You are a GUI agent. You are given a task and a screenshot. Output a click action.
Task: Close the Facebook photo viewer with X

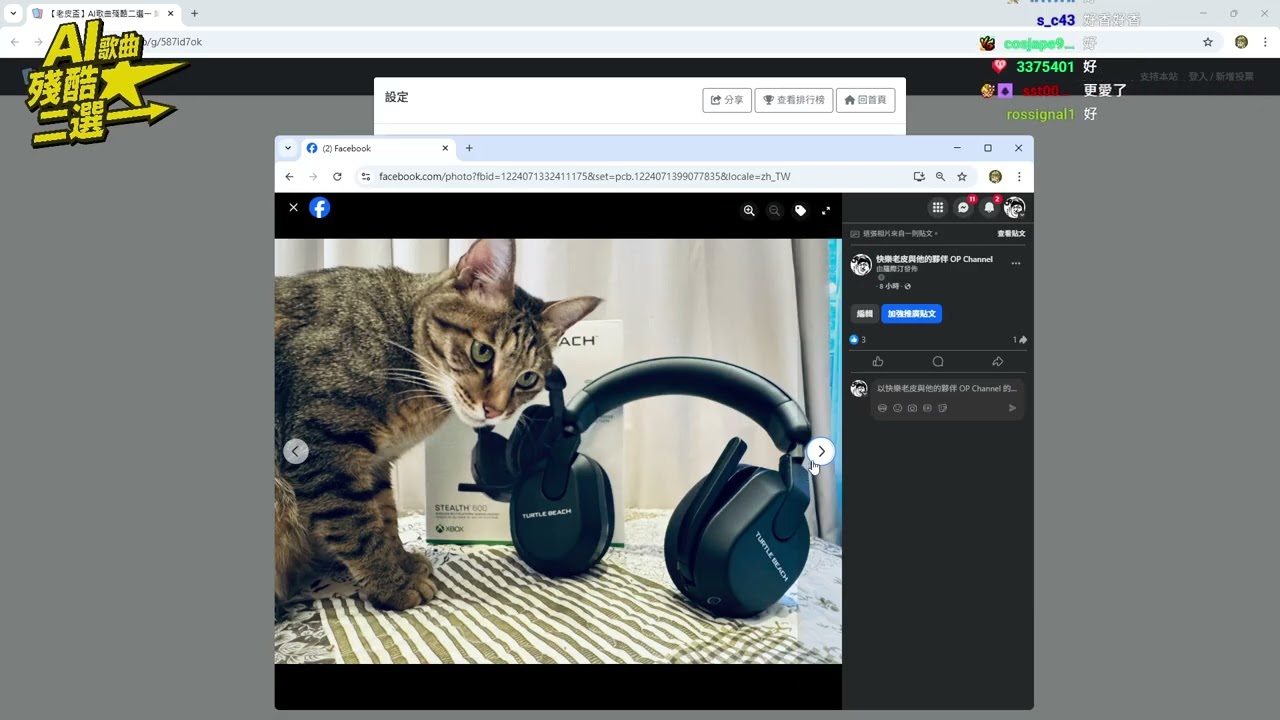(293, 207)
